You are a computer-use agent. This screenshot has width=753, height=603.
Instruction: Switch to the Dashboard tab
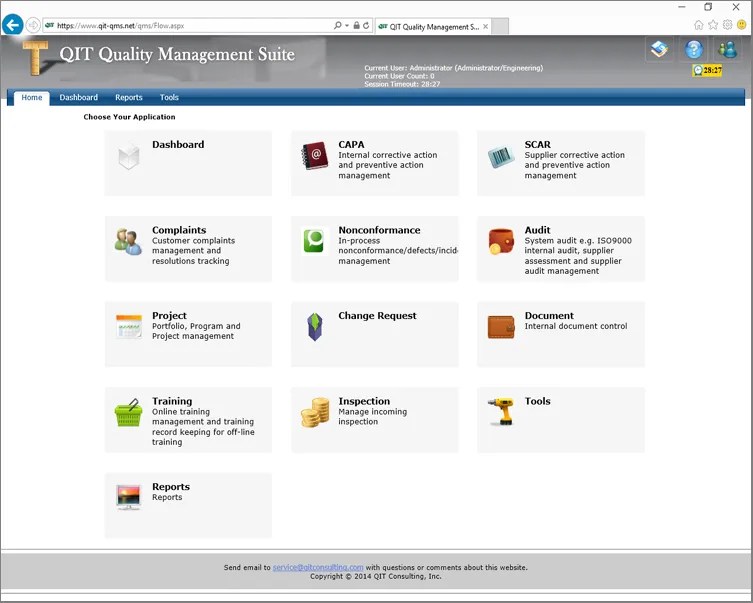click(78, 97)
